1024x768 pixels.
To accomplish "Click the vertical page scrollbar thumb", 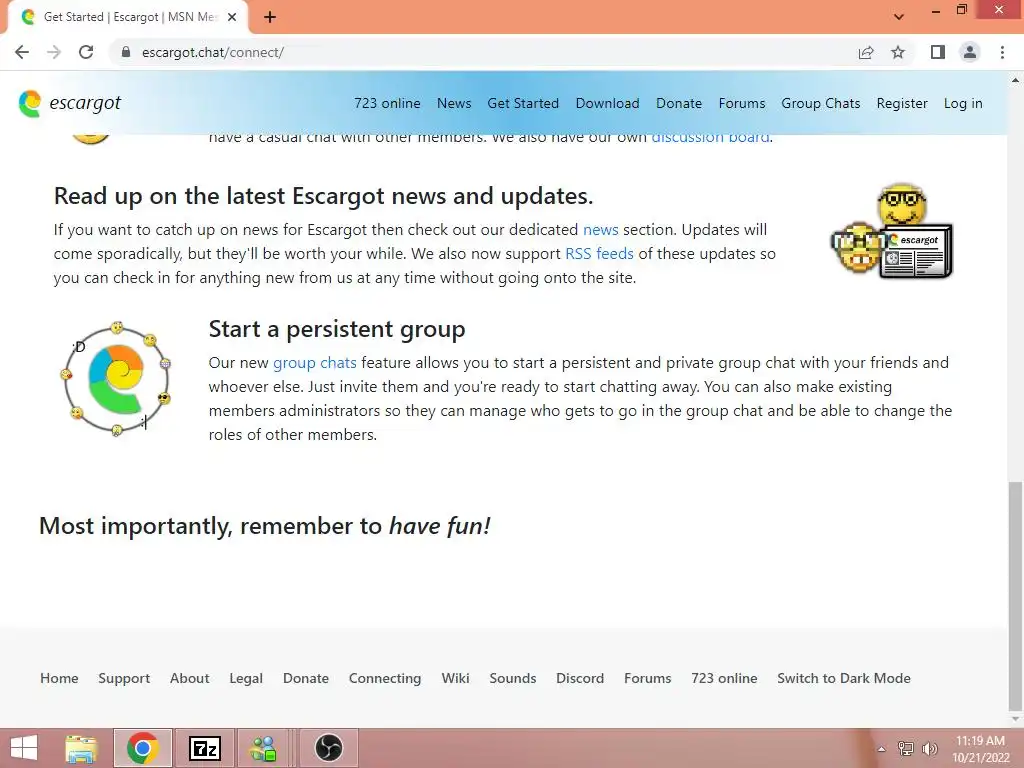I will pyautogui.click(x=1015, y=596).
